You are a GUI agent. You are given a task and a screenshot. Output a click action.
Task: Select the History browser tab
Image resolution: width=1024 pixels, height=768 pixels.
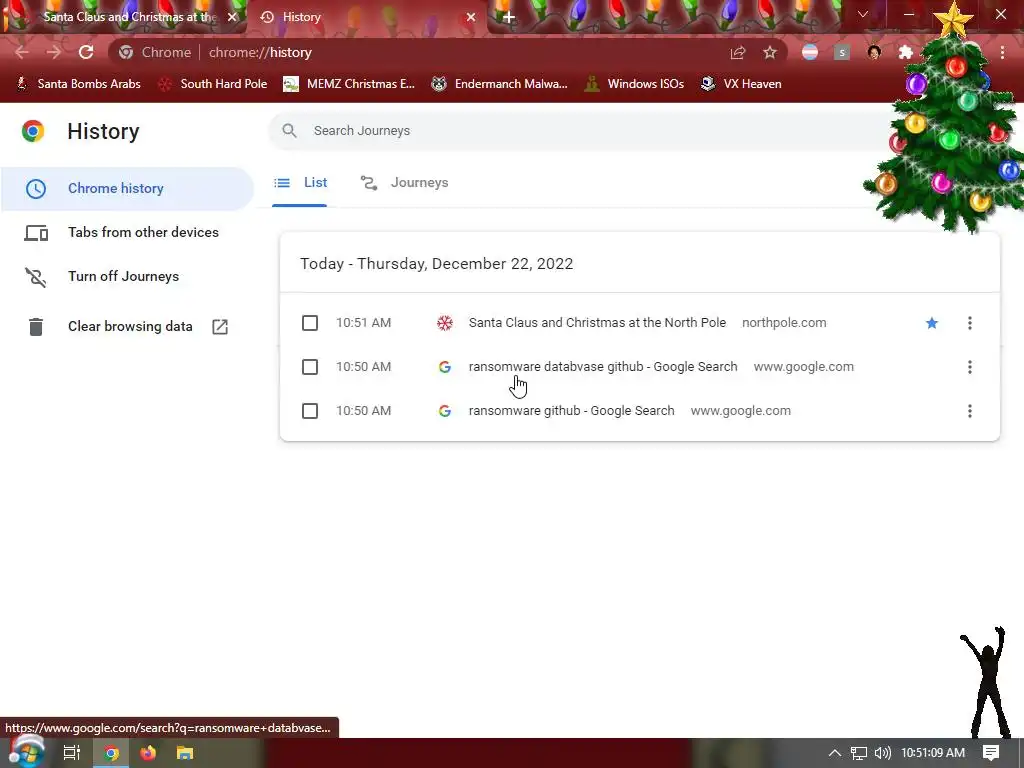pyautogui.click(x=366, y=17)
